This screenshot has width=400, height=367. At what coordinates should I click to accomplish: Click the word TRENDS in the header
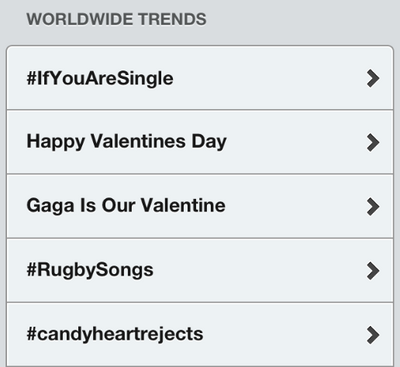(172, 19)
